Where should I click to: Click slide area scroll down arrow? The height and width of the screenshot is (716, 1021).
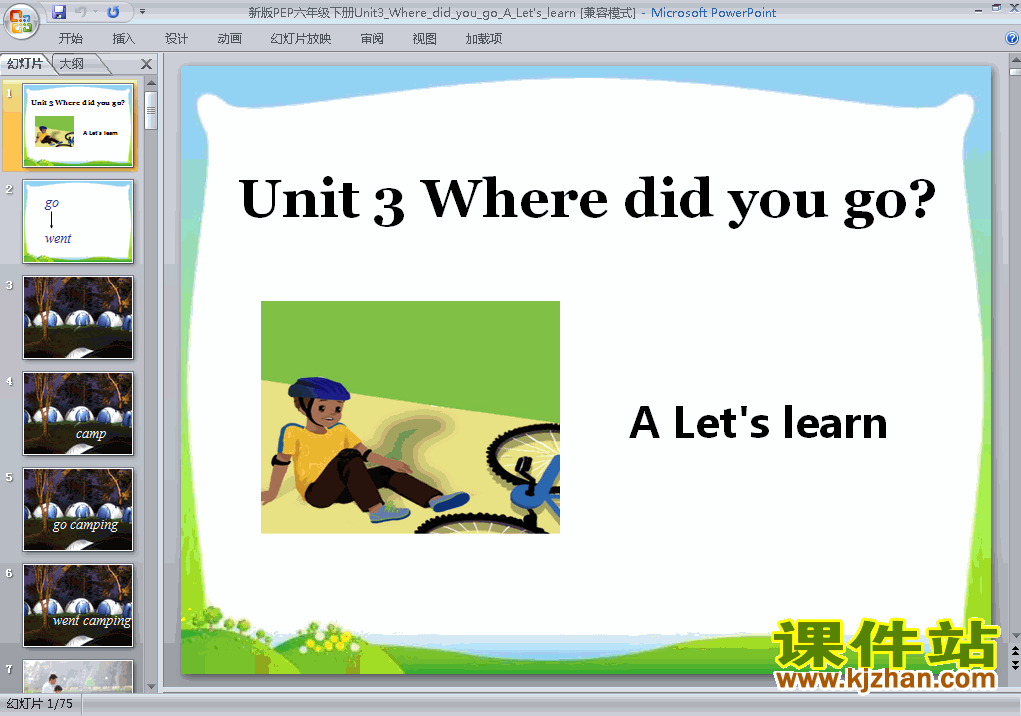coord(1015,636)
